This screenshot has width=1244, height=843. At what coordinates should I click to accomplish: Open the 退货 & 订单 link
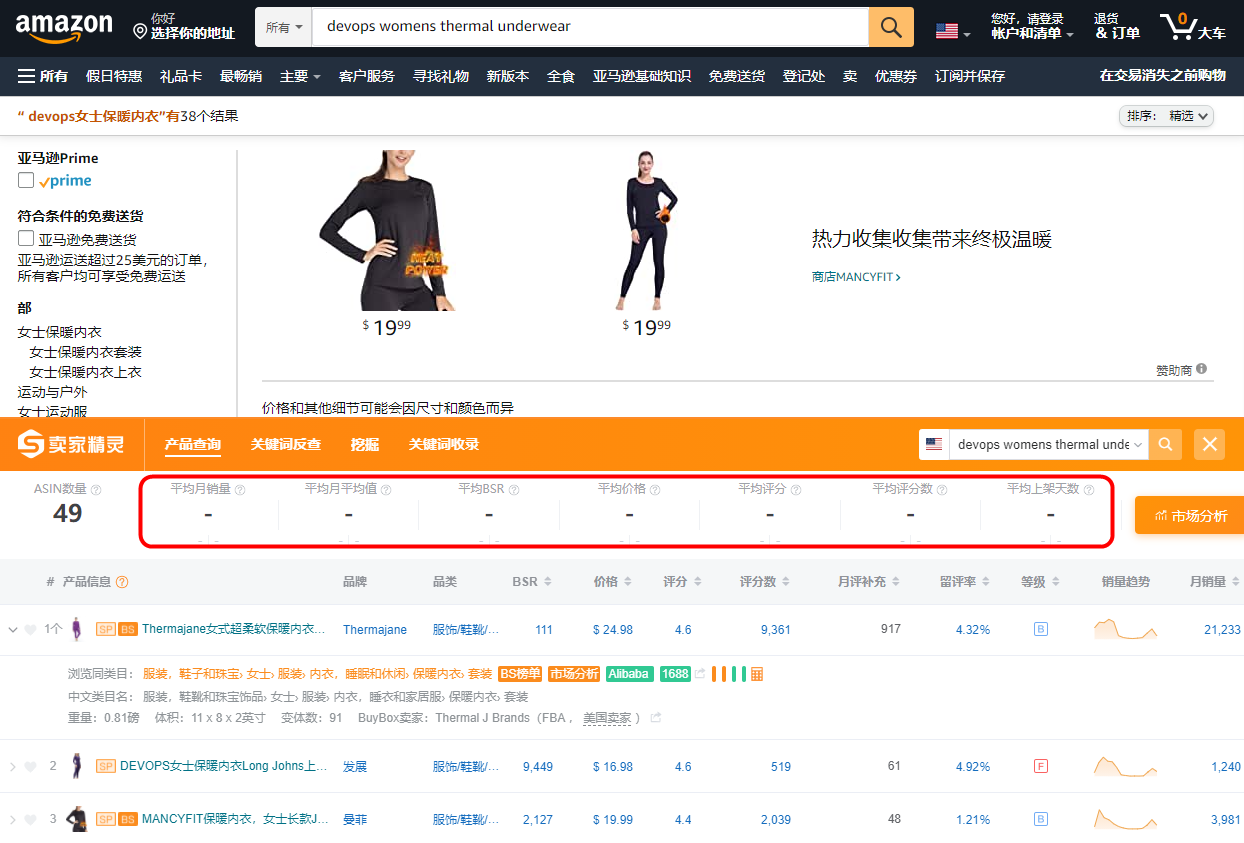1117,27
